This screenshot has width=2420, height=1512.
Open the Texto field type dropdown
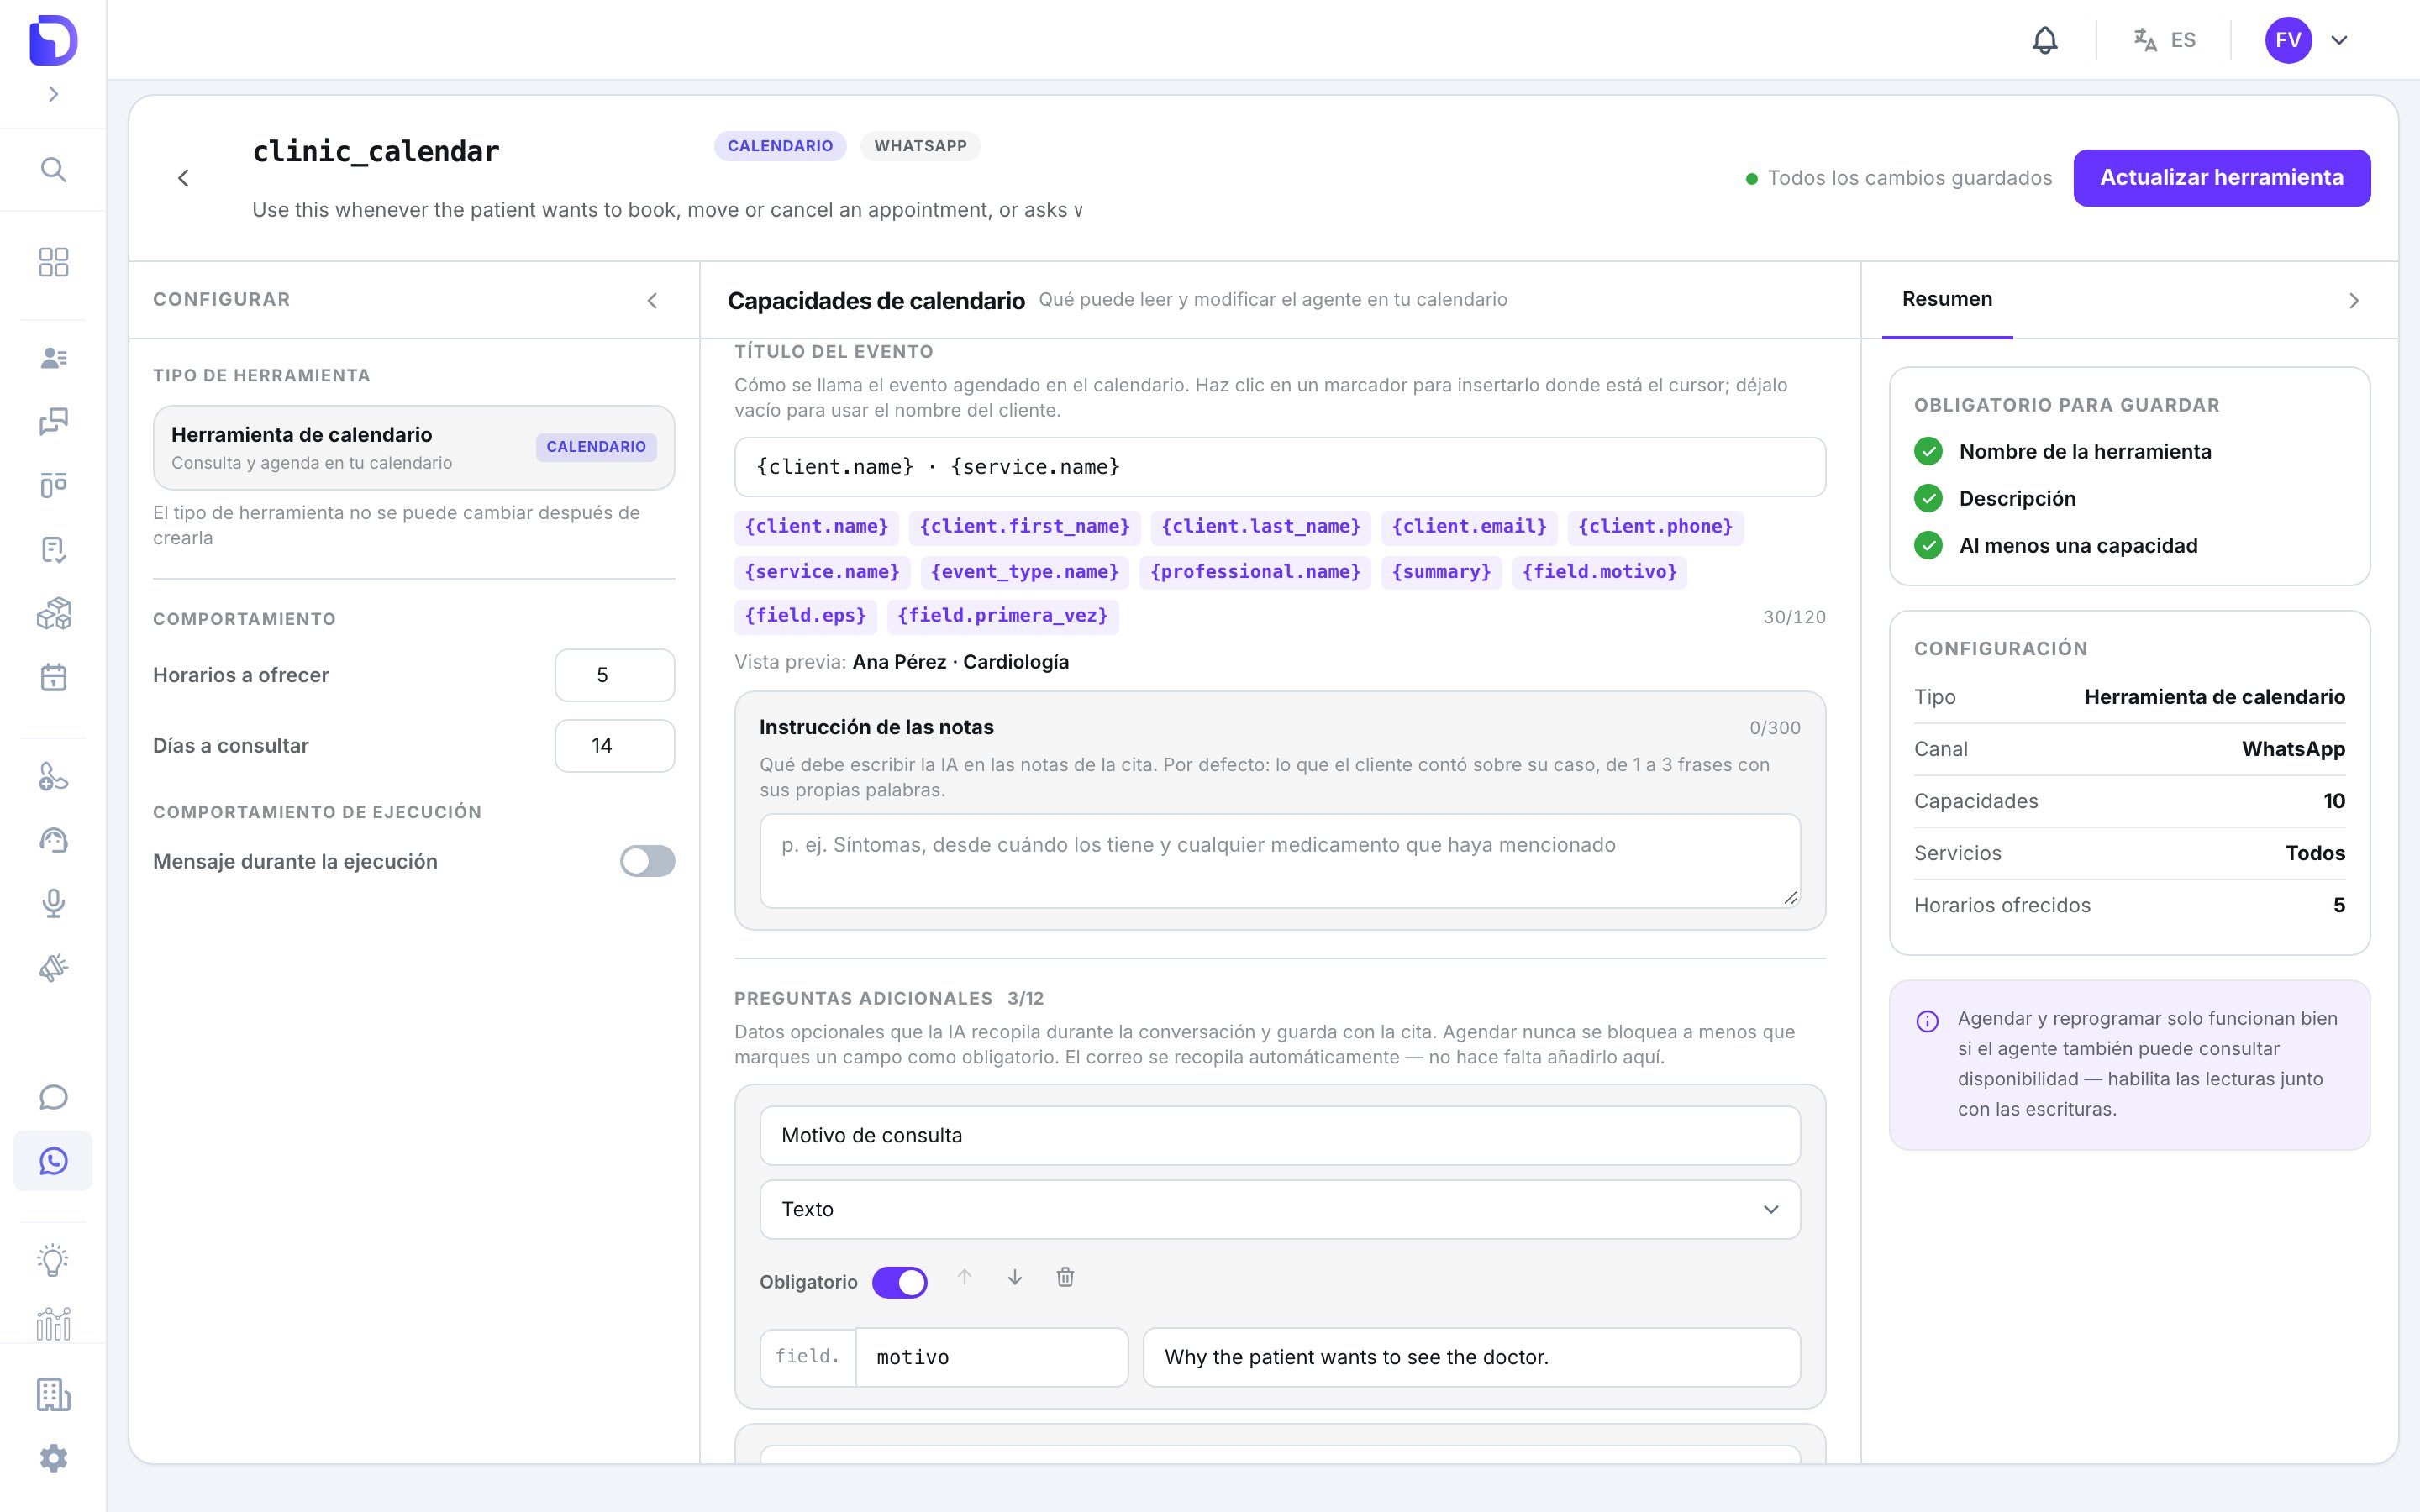coord(1279,1210)
